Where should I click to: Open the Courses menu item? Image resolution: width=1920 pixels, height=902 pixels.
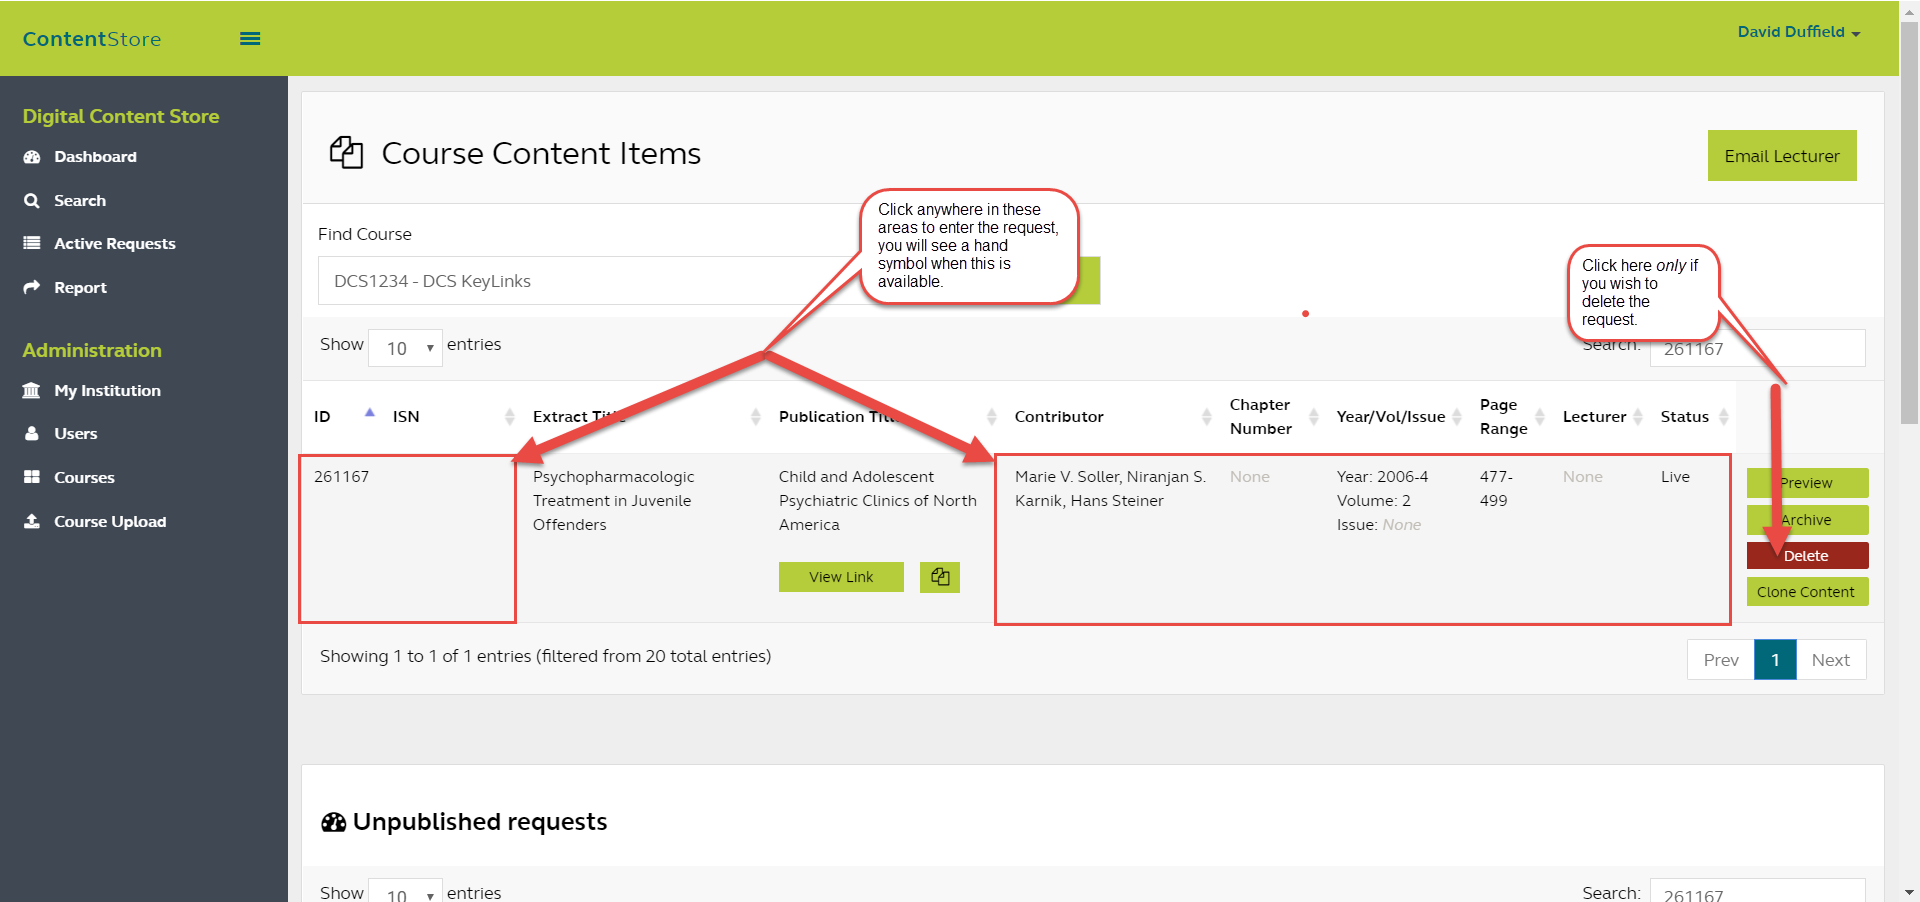pos(84,478)
